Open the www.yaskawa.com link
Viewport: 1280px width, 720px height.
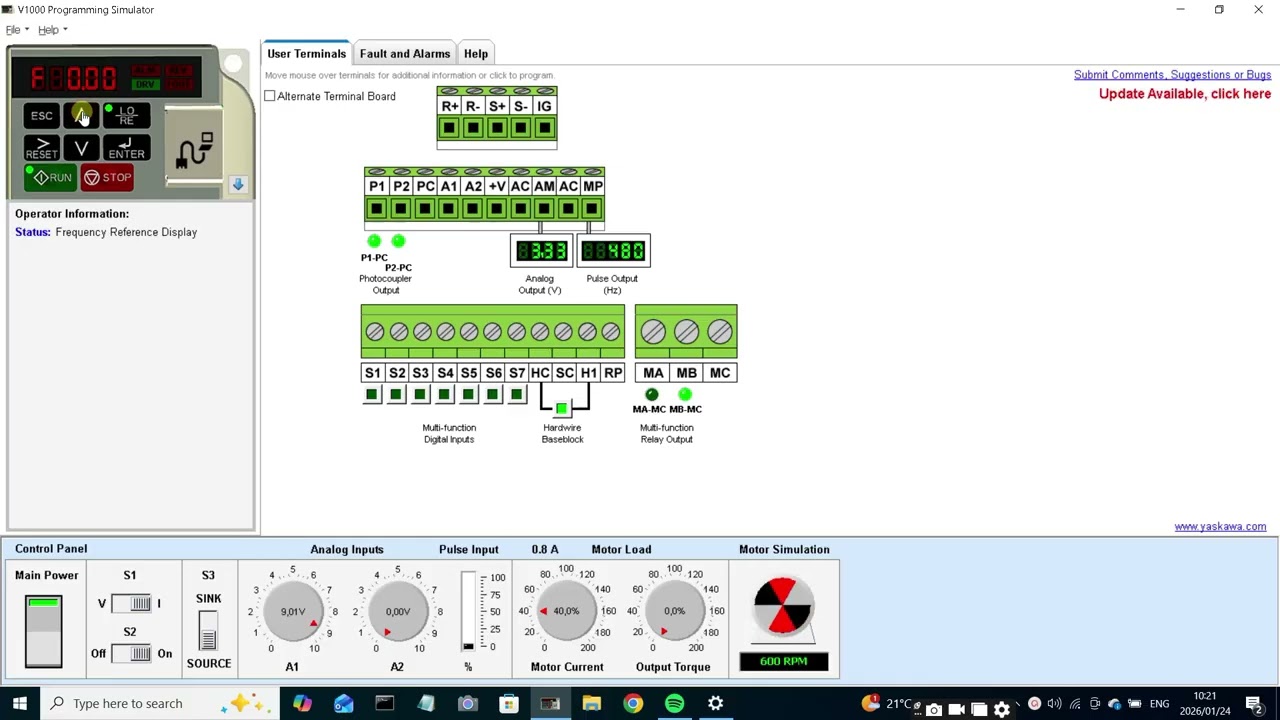[x=1220, y=526]
